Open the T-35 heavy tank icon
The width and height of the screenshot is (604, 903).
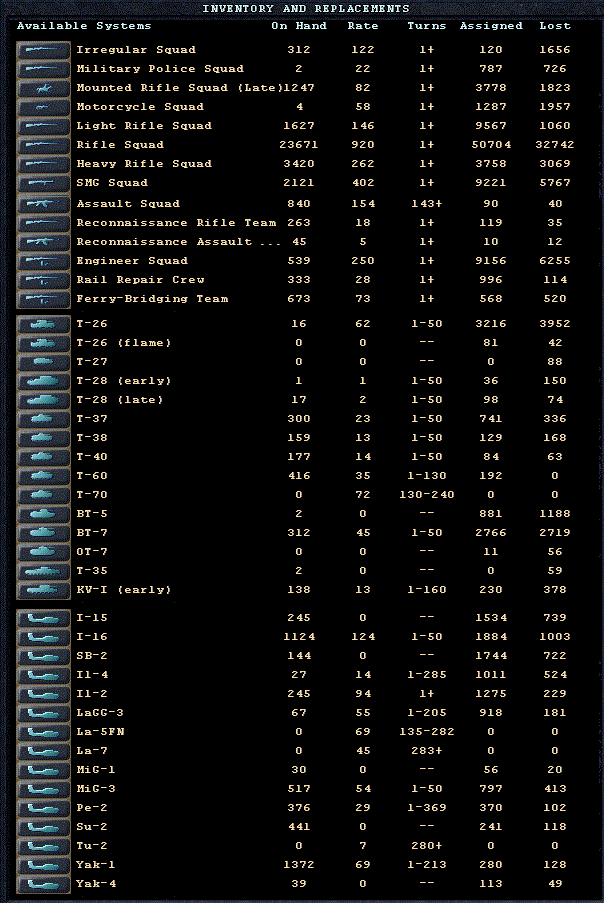pyautogui.click(x=43, y=571)
